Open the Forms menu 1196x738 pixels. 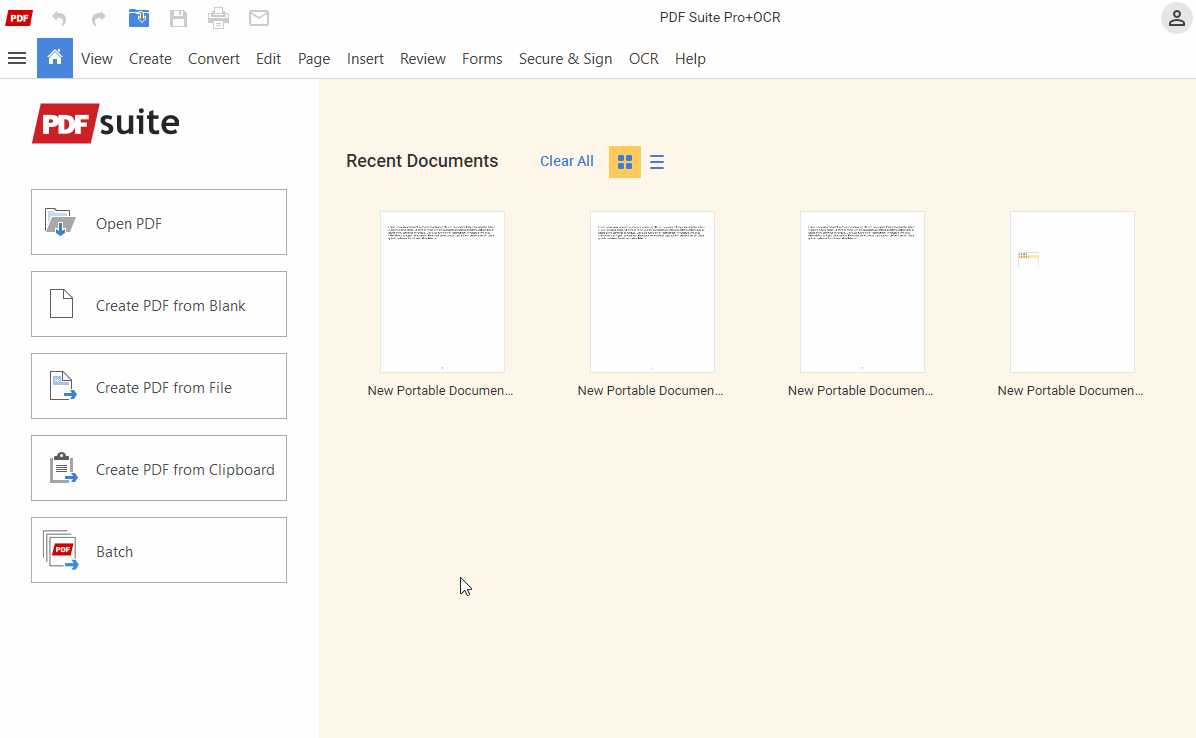point(482,59)
